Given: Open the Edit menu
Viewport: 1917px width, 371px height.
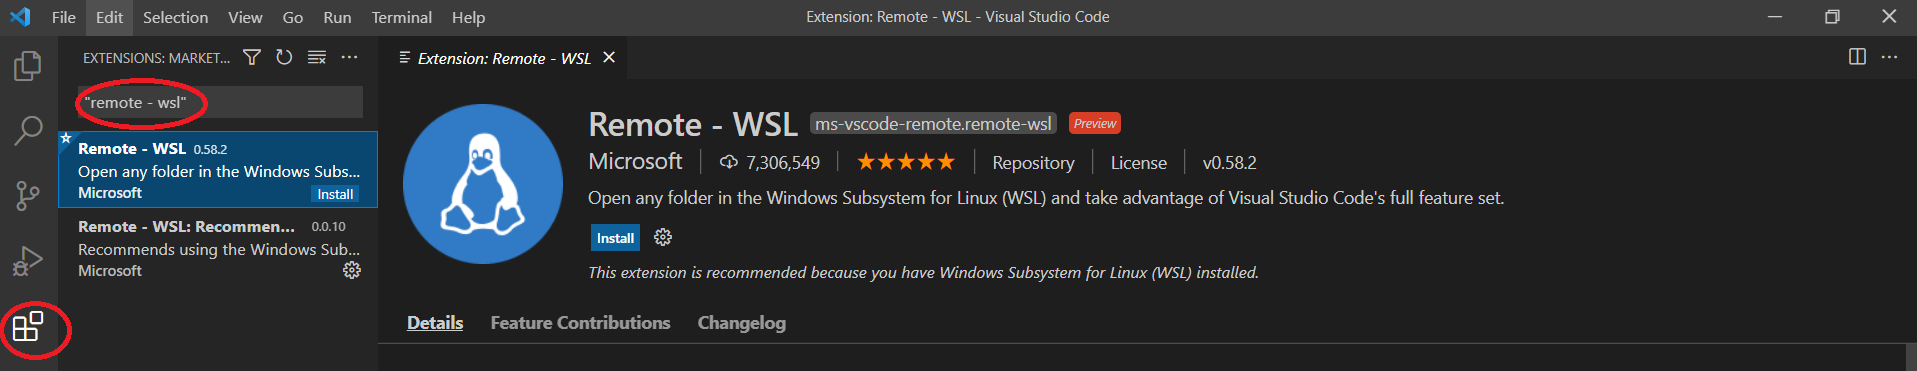Looking at the screenshot, I should coord(109,17).
